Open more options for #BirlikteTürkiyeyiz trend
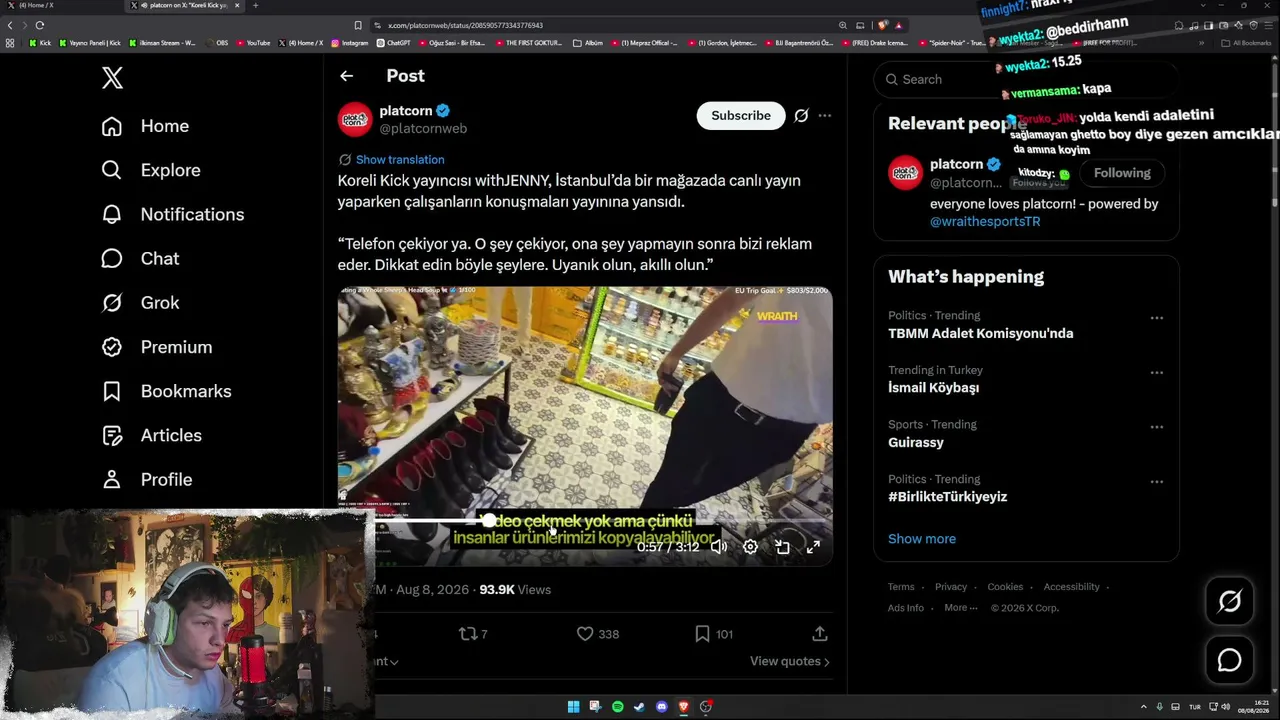This screenshot has height=720, width=1280. click(1157, 482)
